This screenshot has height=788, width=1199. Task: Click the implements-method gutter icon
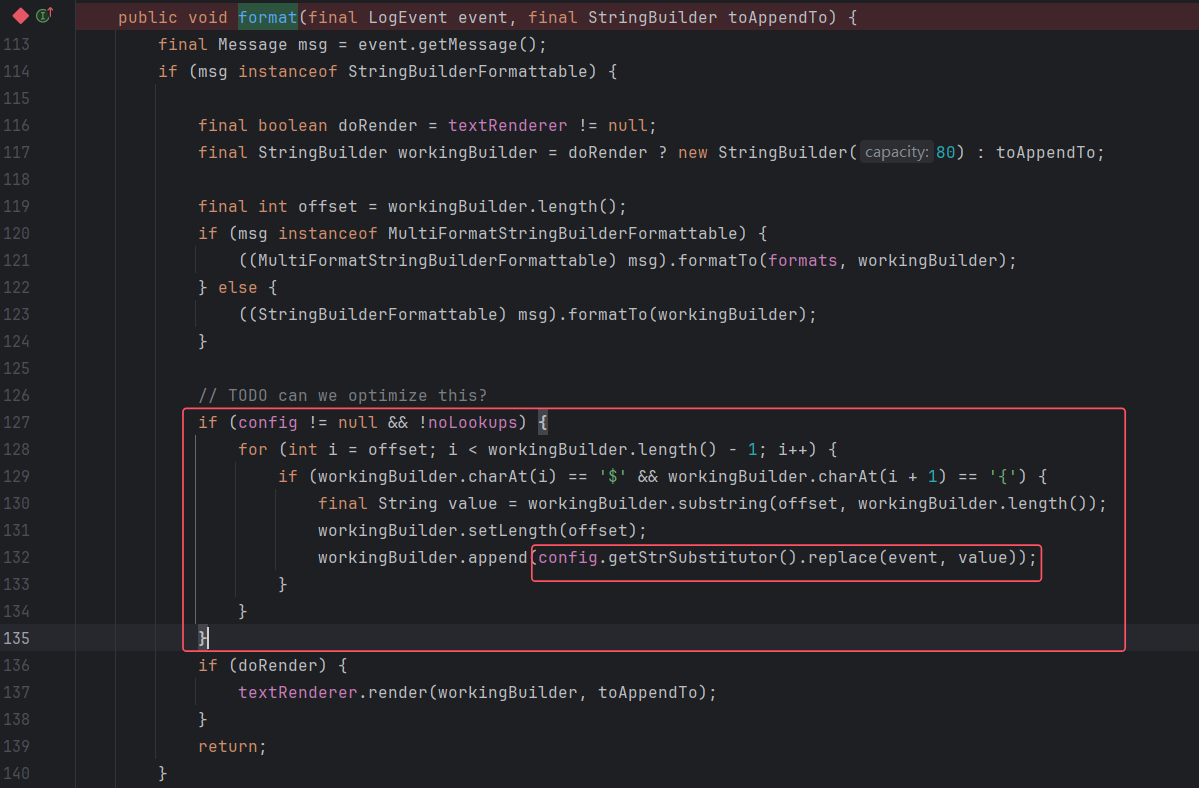point(44,16)
